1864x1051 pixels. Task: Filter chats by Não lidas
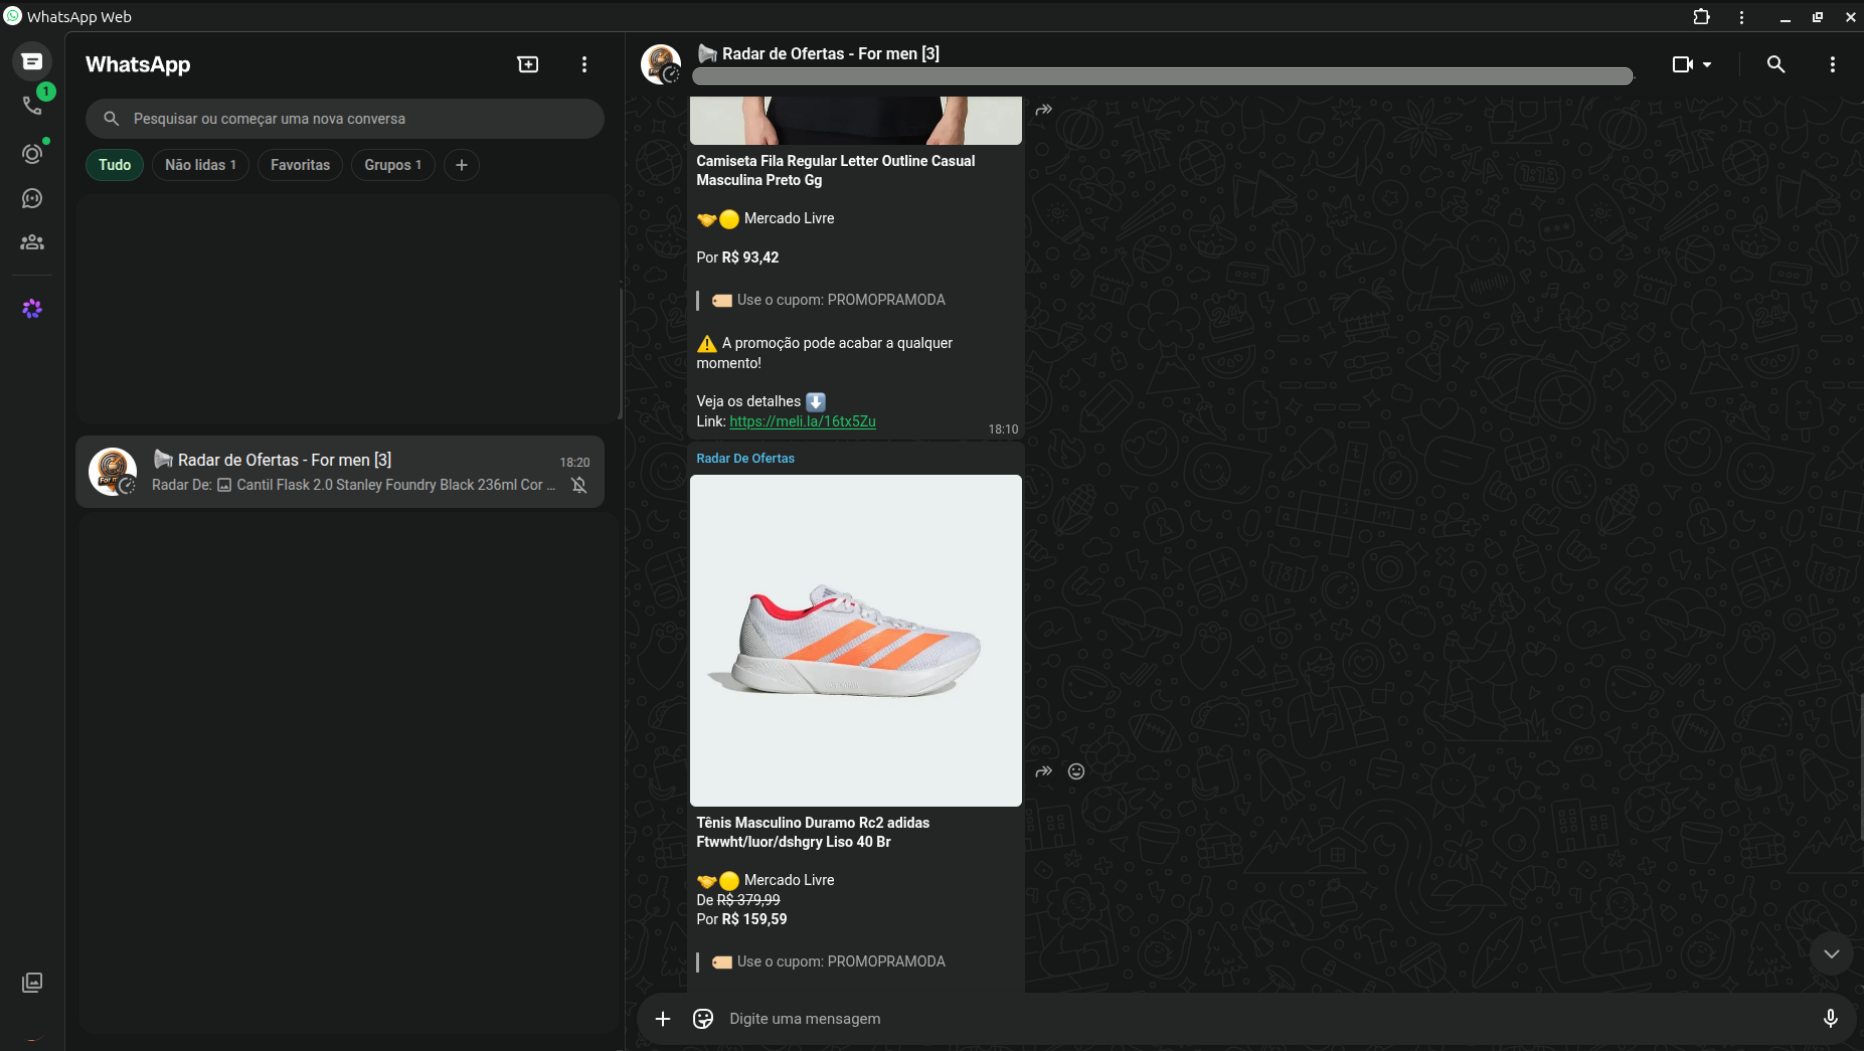click(200, 165)
